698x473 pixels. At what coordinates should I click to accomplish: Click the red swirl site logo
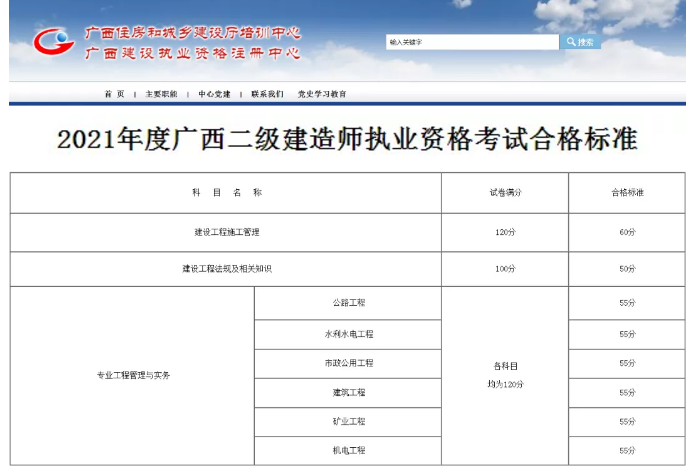pyautogui.click(x=54, y=42)
